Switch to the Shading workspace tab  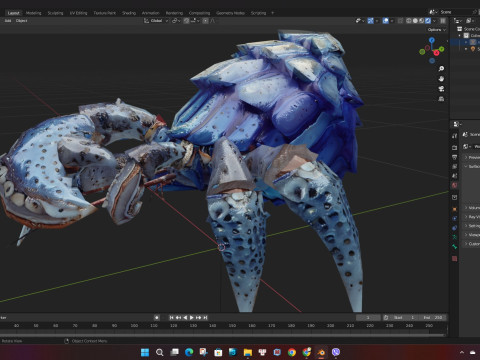tap(129, 13)
